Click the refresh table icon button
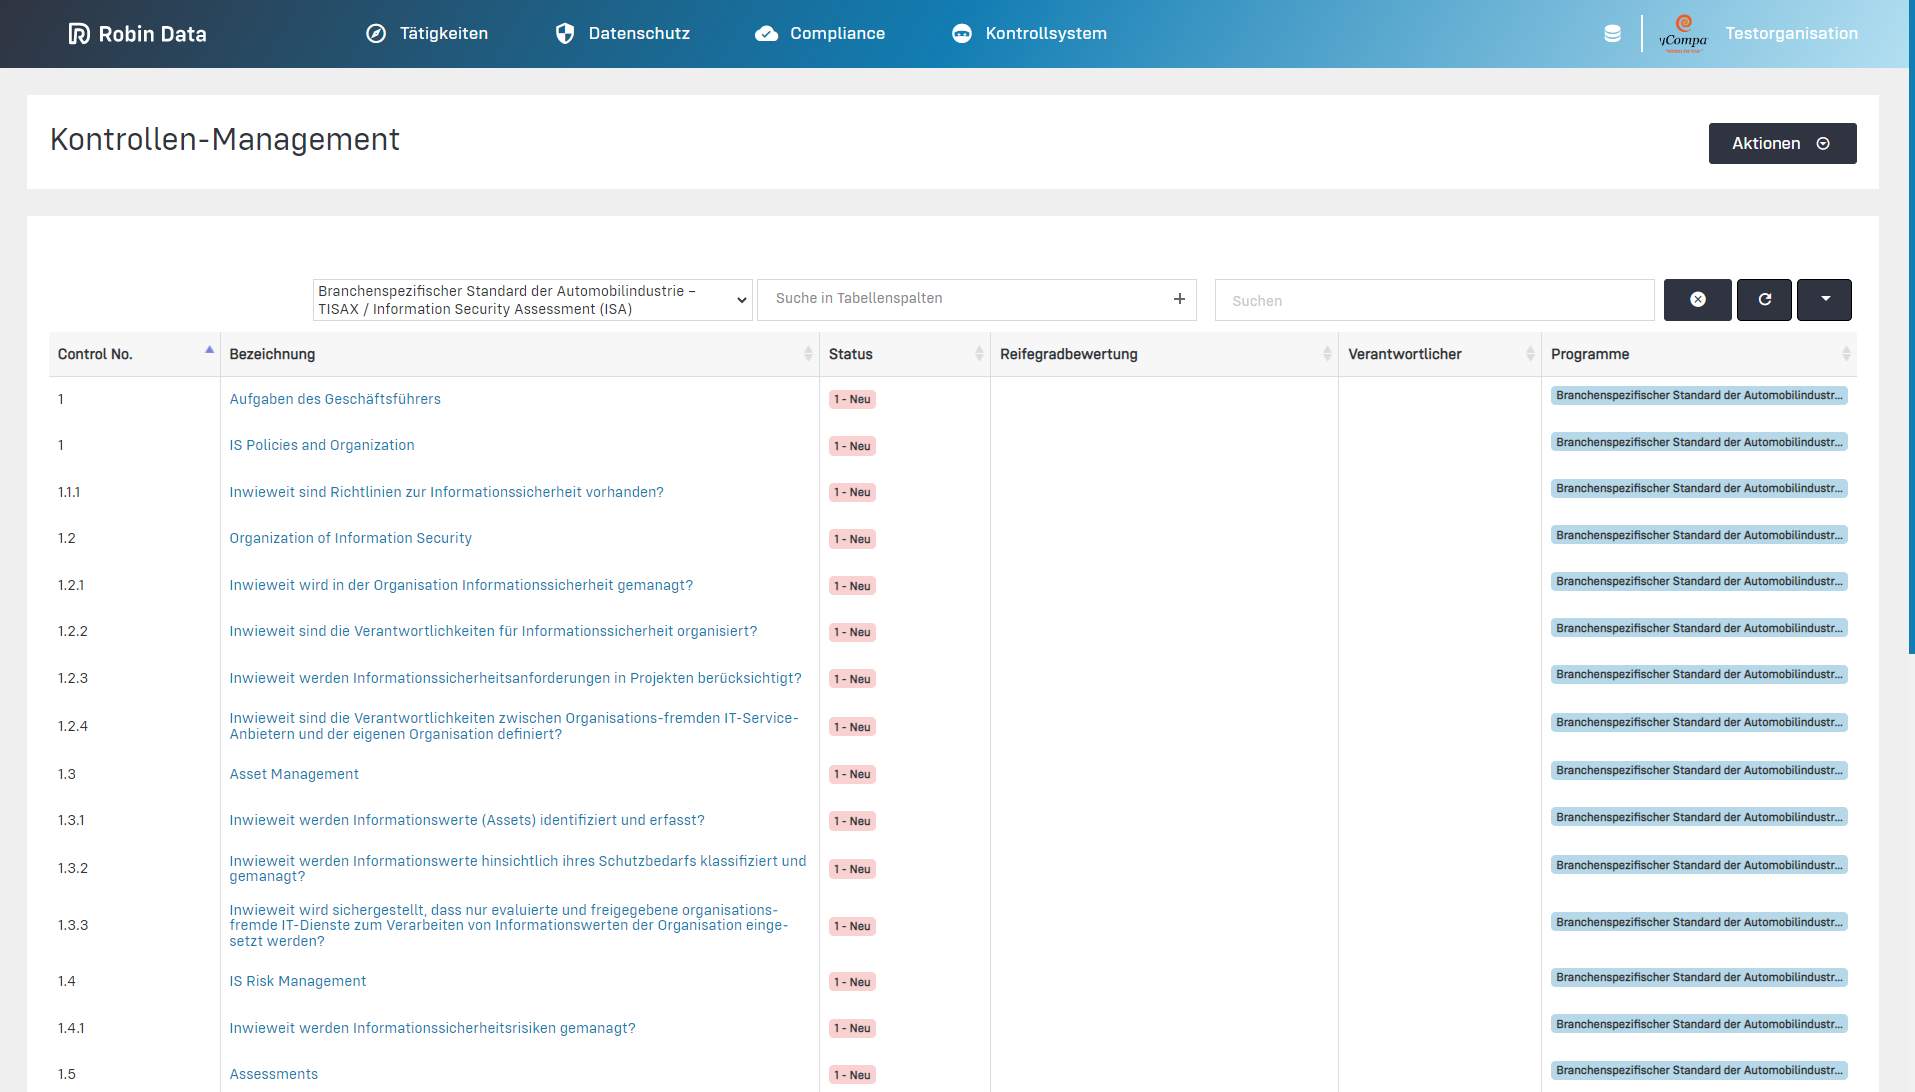Screen dimensions: 1915x1092 [1764, 300]
